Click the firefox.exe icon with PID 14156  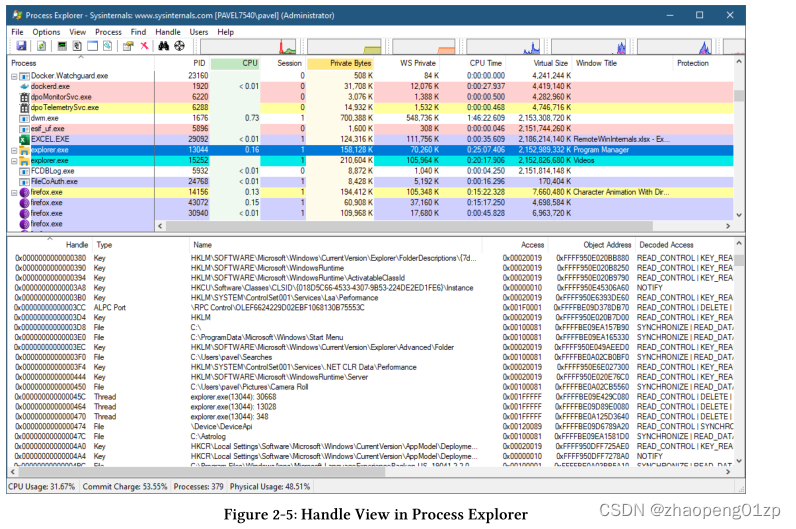[24, 192]
